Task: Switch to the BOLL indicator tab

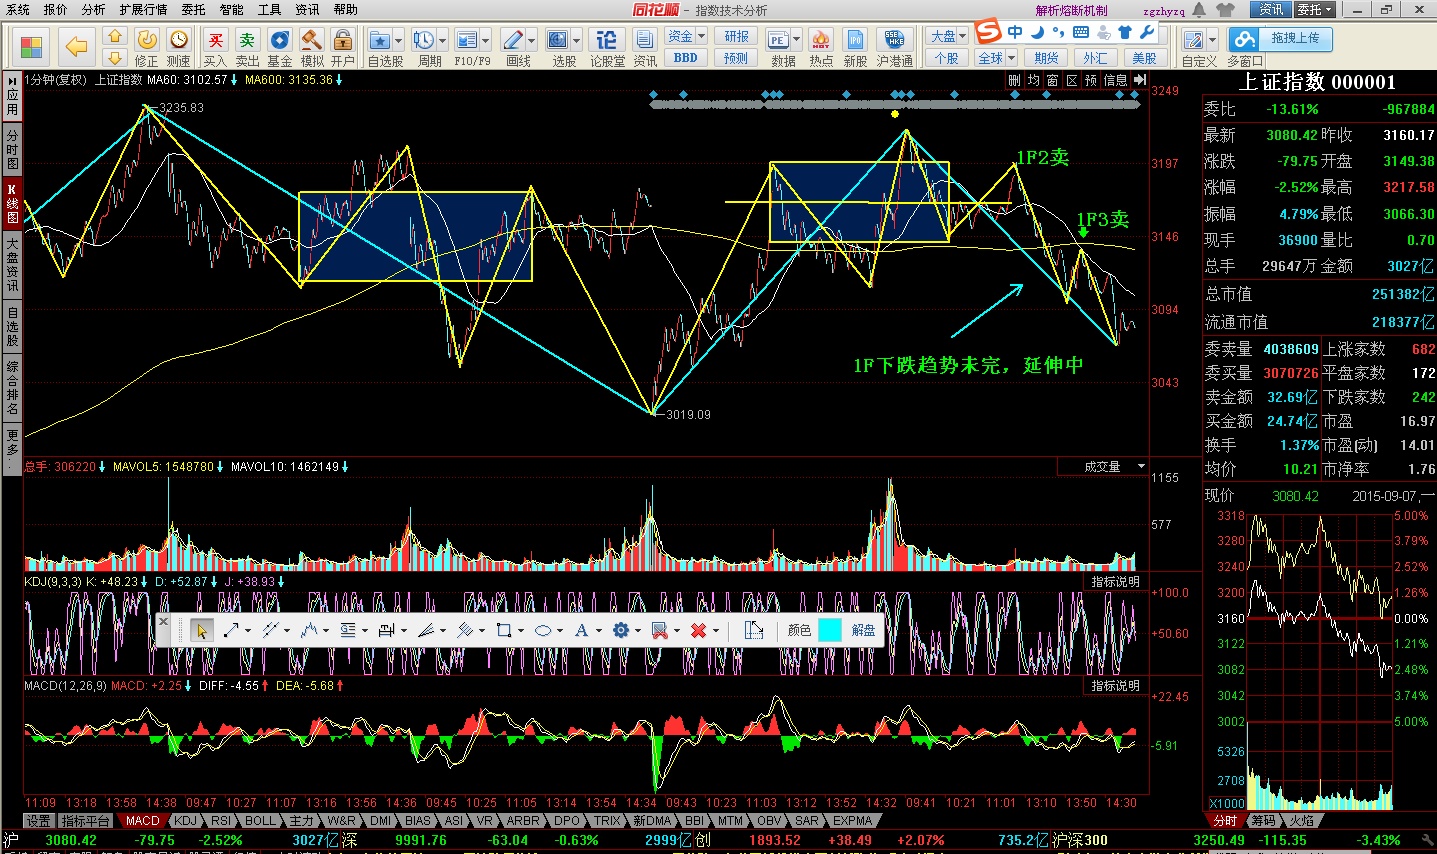Action: point(260,820)
